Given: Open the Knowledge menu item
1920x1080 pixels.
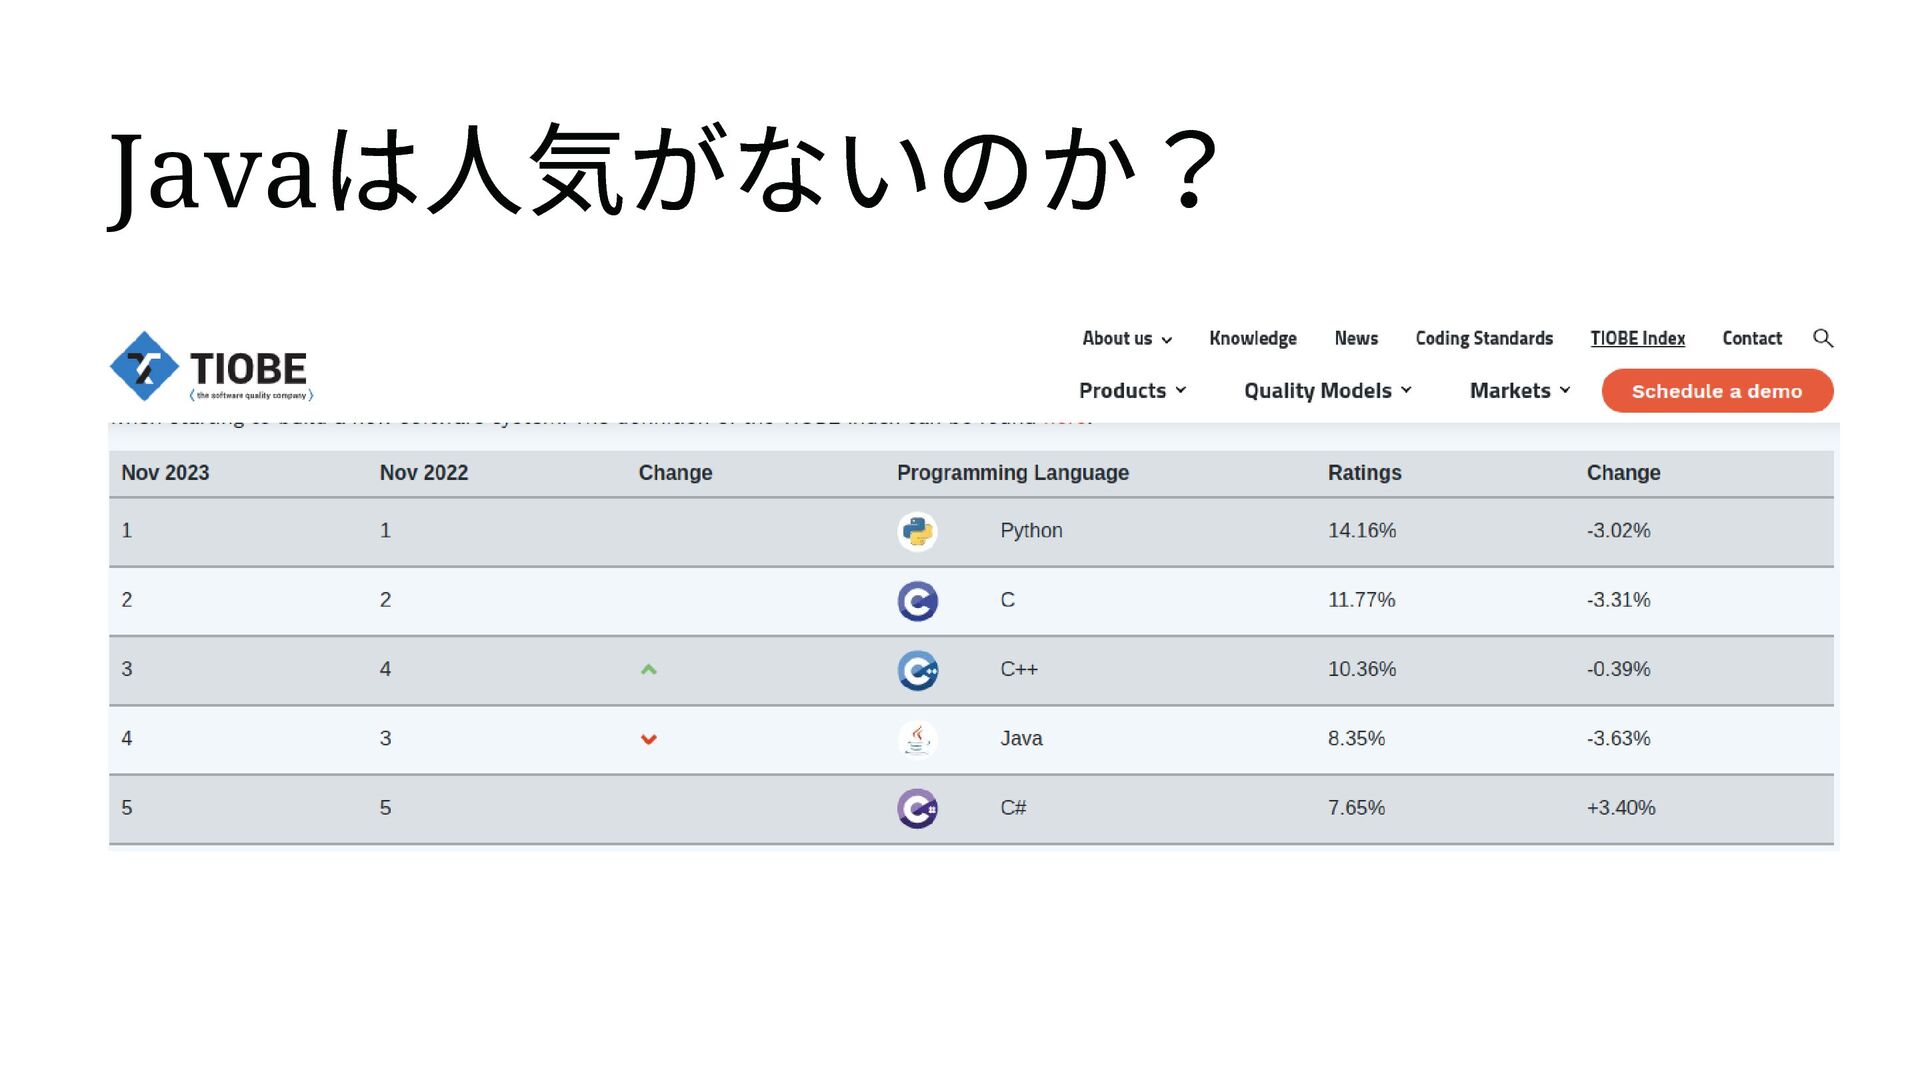Looking at the screenshot, I should [1253, 338].
